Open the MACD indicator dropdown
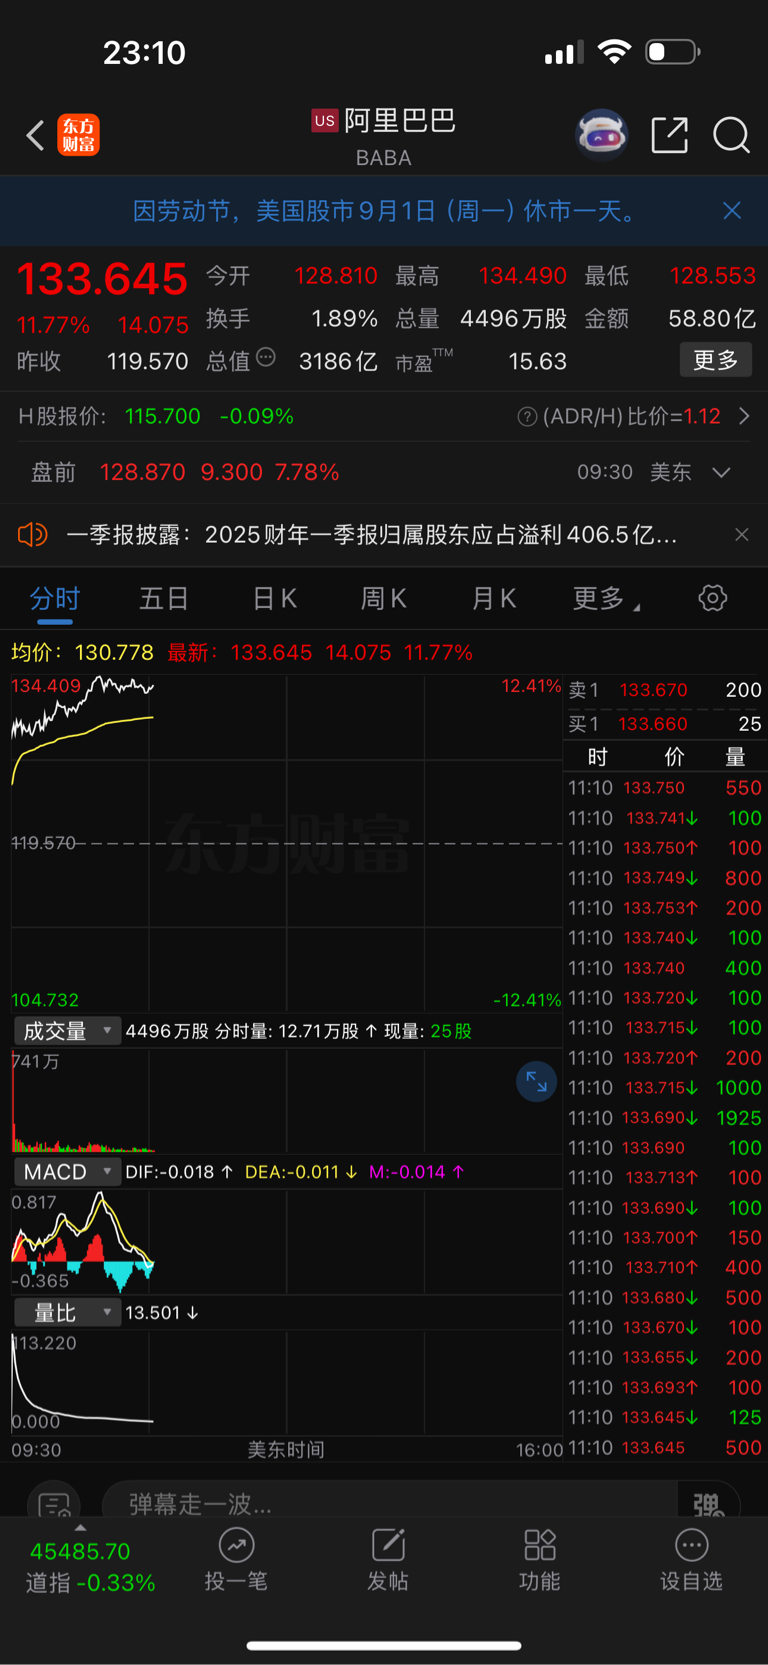The image size is (768, 1665). [x=67, y=1172]
